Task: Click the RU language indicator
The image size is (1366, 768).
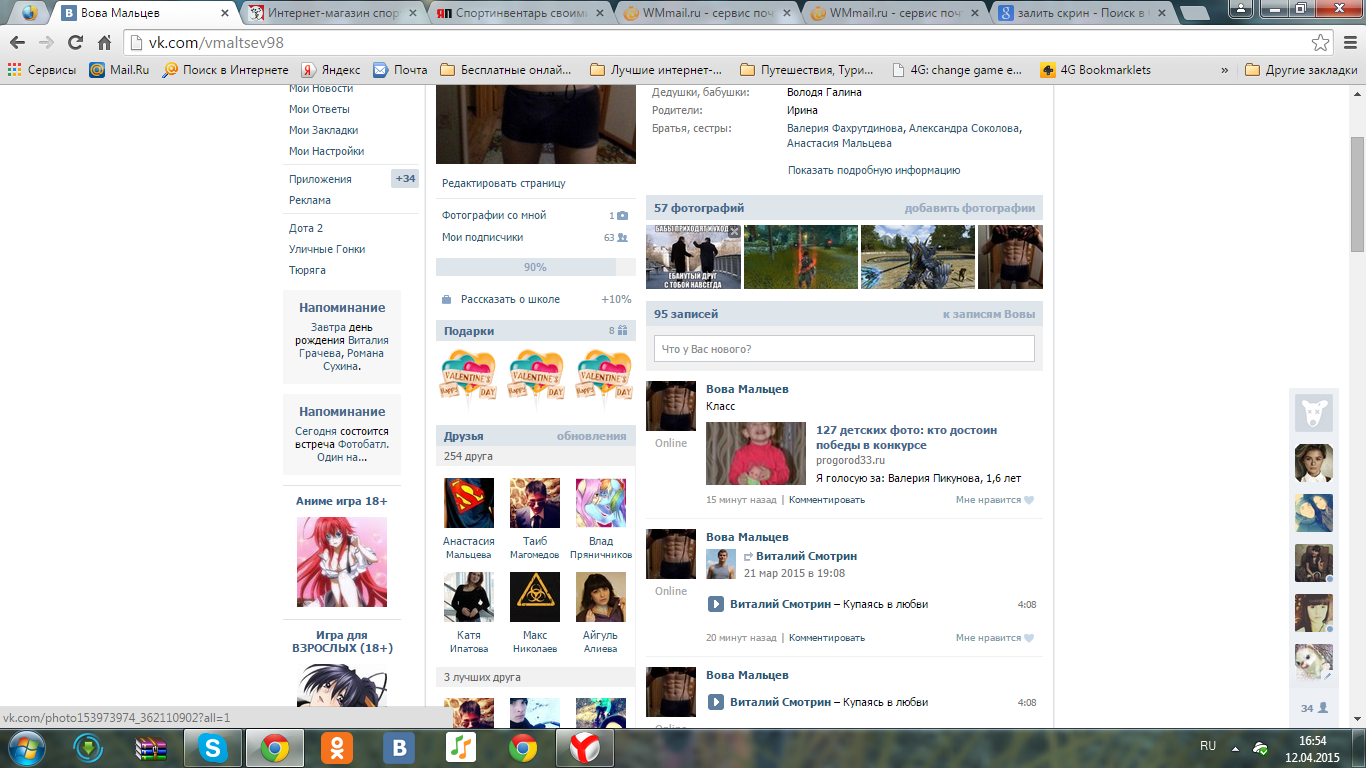Action: [1208, 746]
